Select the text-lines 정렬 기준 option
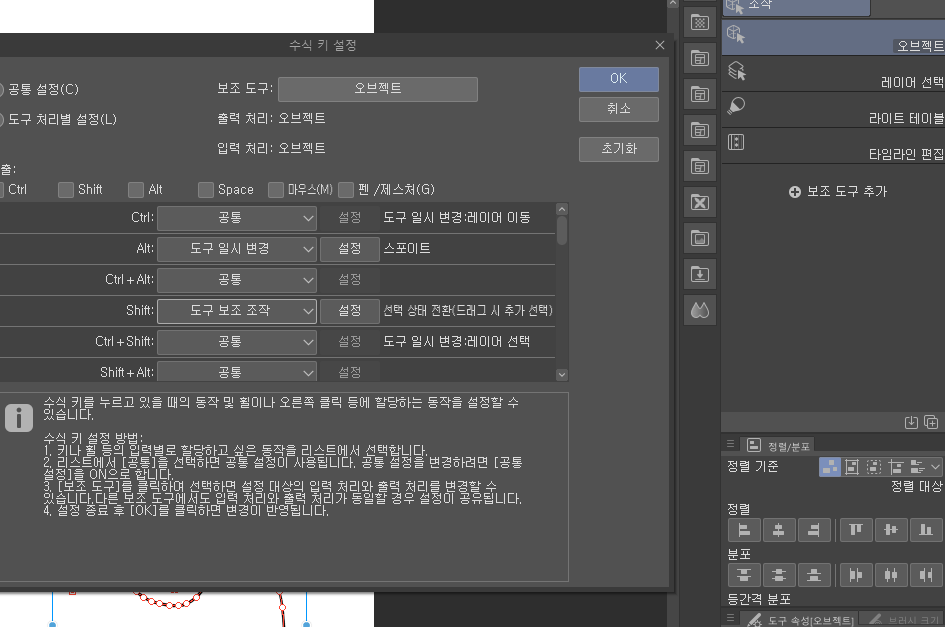Viewport: 945px width, 627px height. 917,467
